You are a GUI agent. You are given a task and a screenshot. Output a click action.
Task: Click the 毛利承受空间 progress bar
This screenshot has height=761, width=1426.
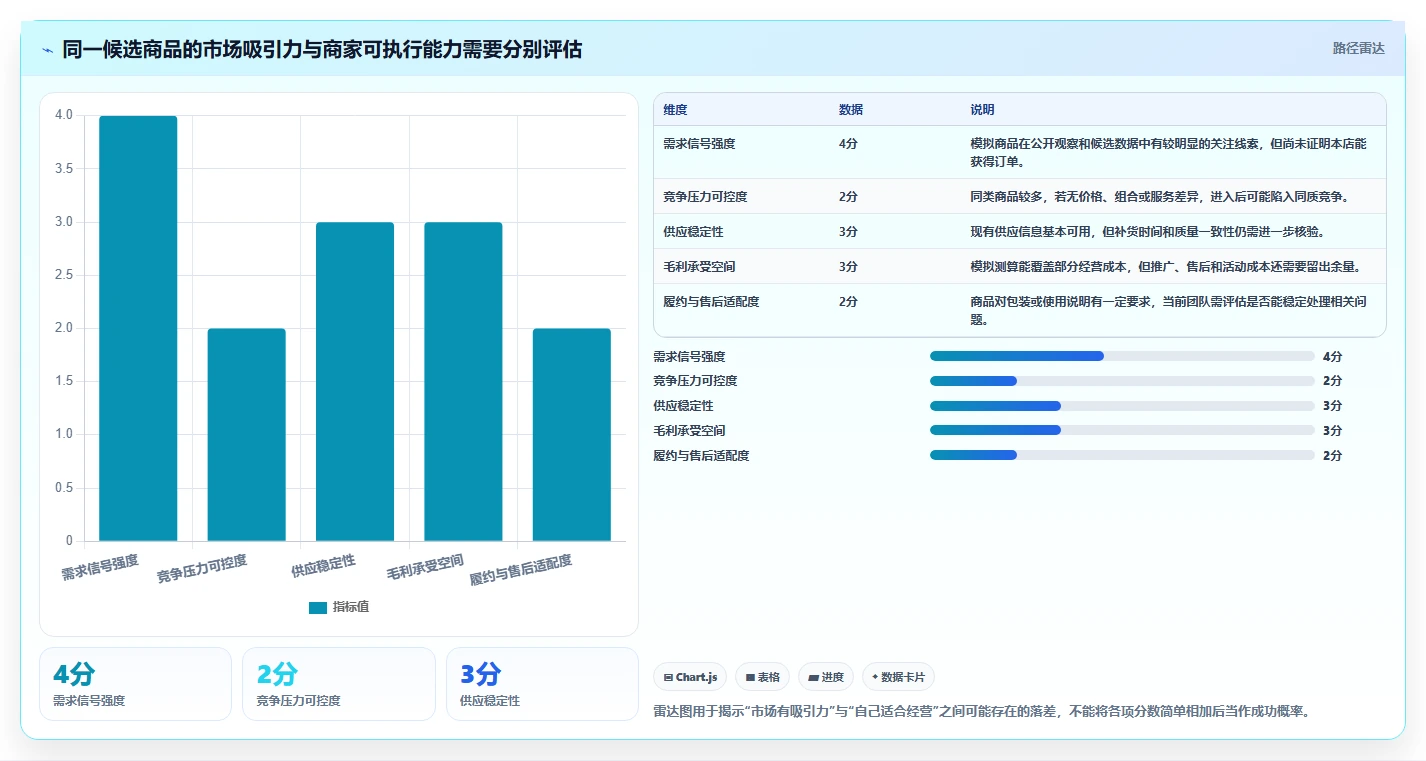tap(1122, 430)
